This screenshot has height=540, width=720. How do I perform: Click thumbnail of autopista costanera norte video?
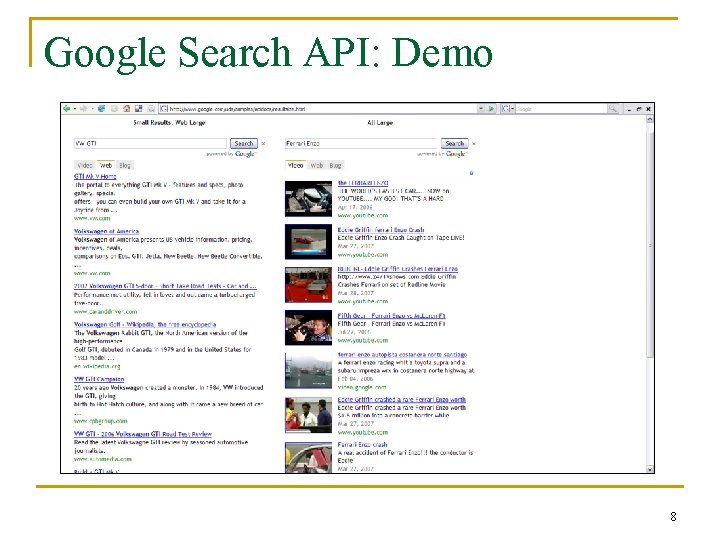point(308,371)
